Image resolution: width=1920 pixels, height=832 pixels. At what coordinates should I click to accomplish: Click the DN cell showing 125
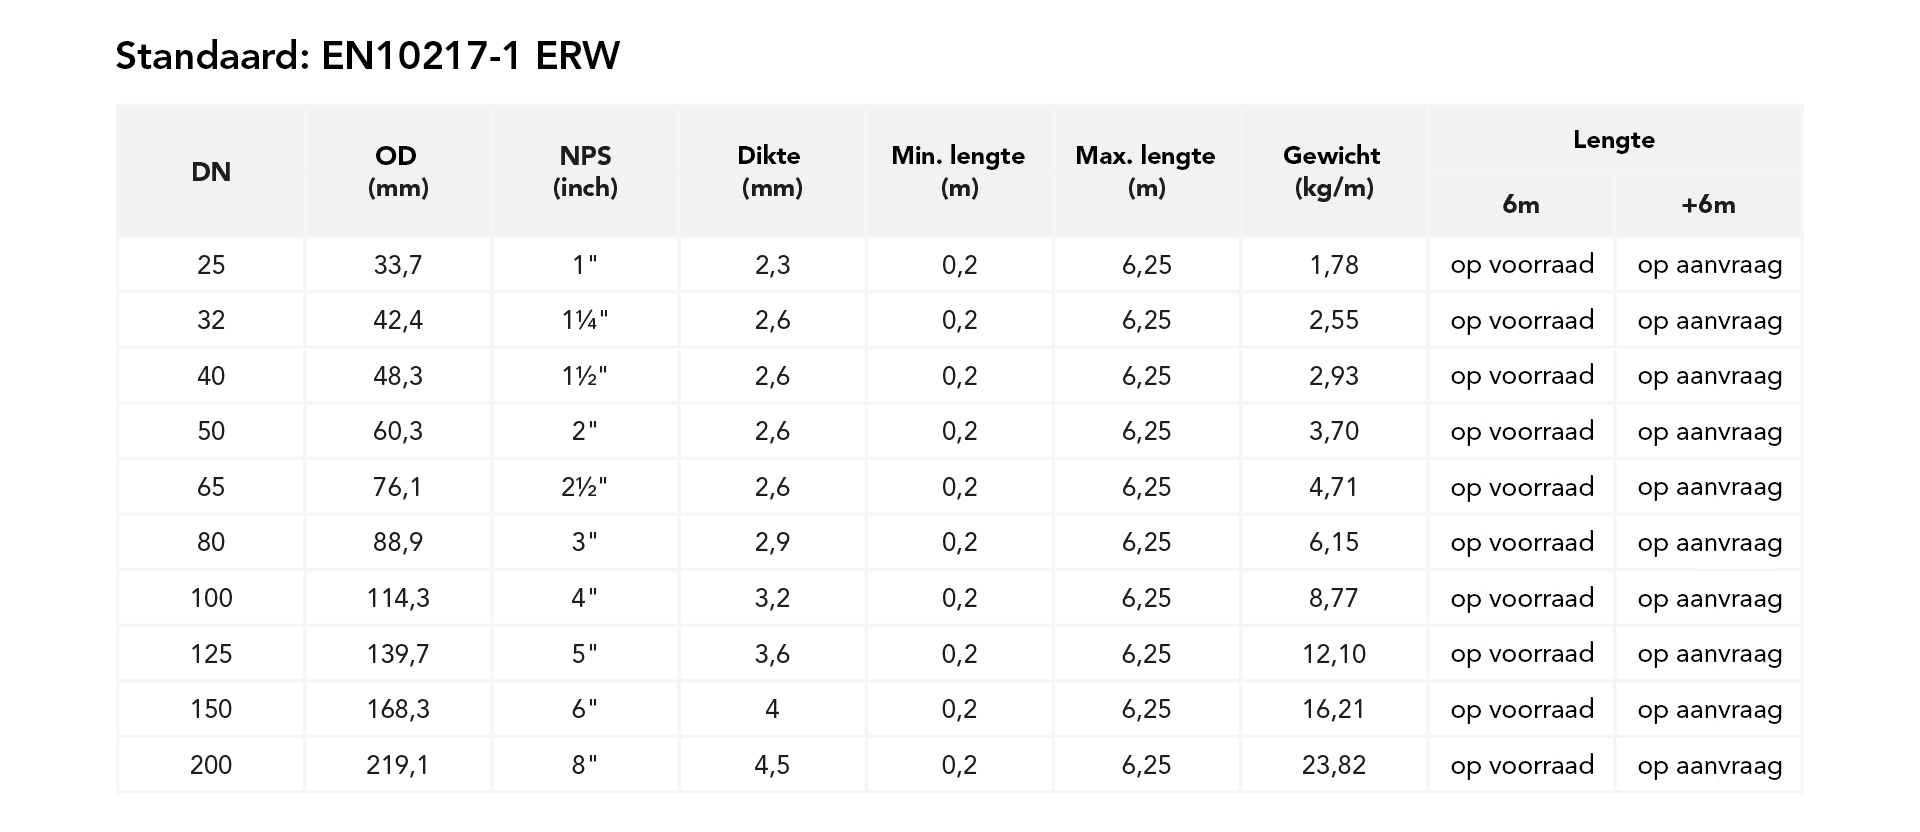pos(211,654)
